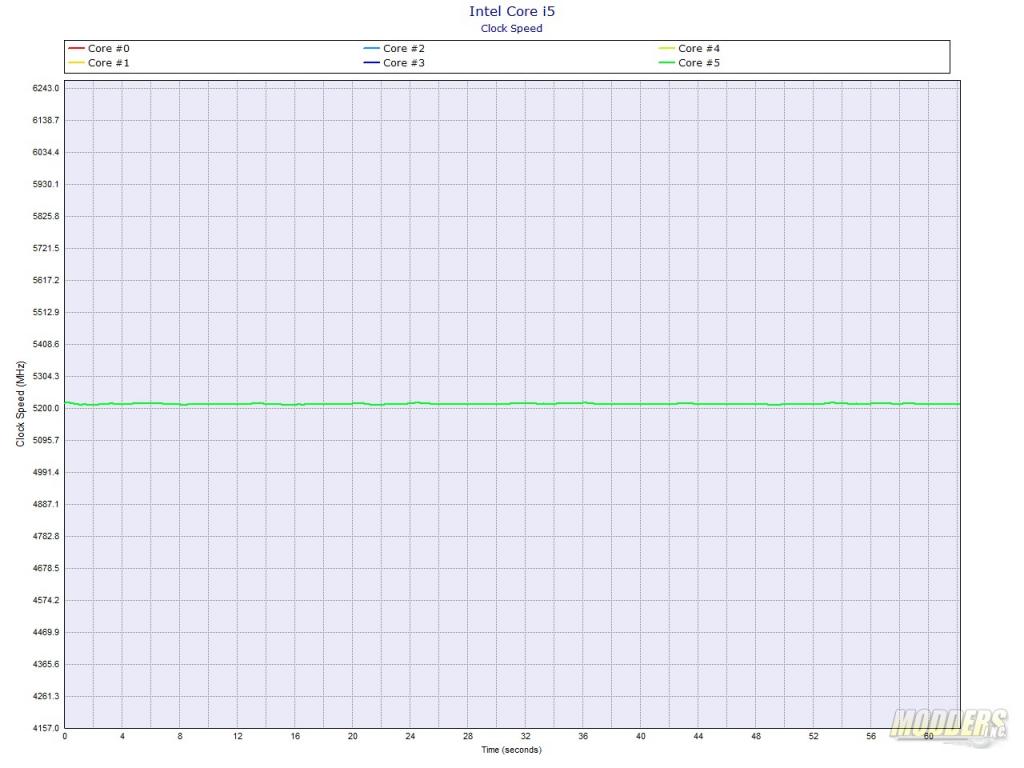Viewport: 1024px width, 768px height.
Task: Click the 5200.0 y-axis value
Action: tap(46, 408)
